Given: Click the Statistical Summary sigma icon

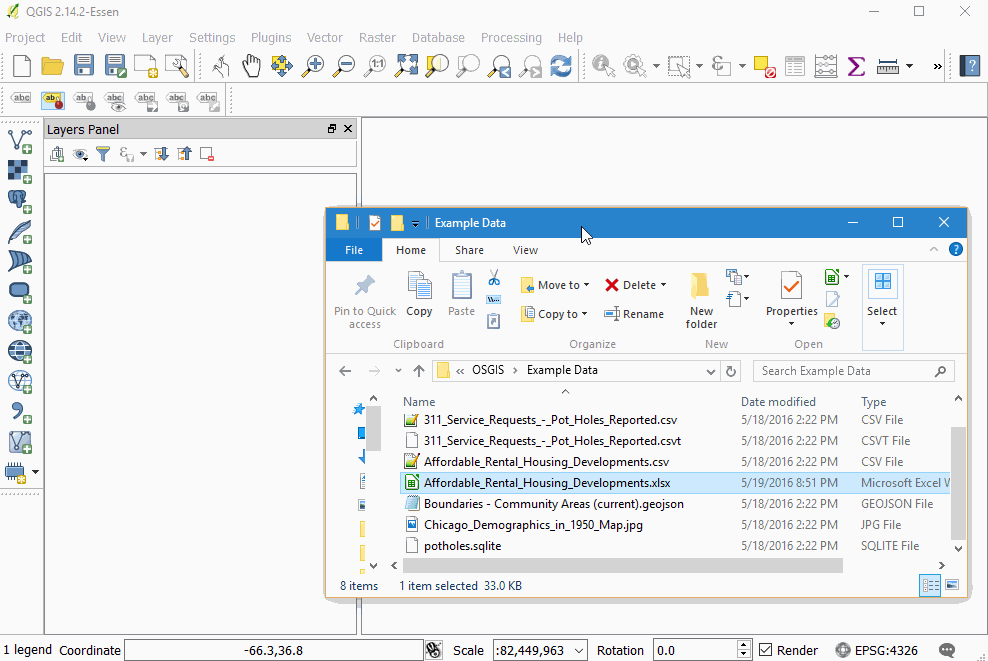Looking at the screenshot, I should (856, 66).
